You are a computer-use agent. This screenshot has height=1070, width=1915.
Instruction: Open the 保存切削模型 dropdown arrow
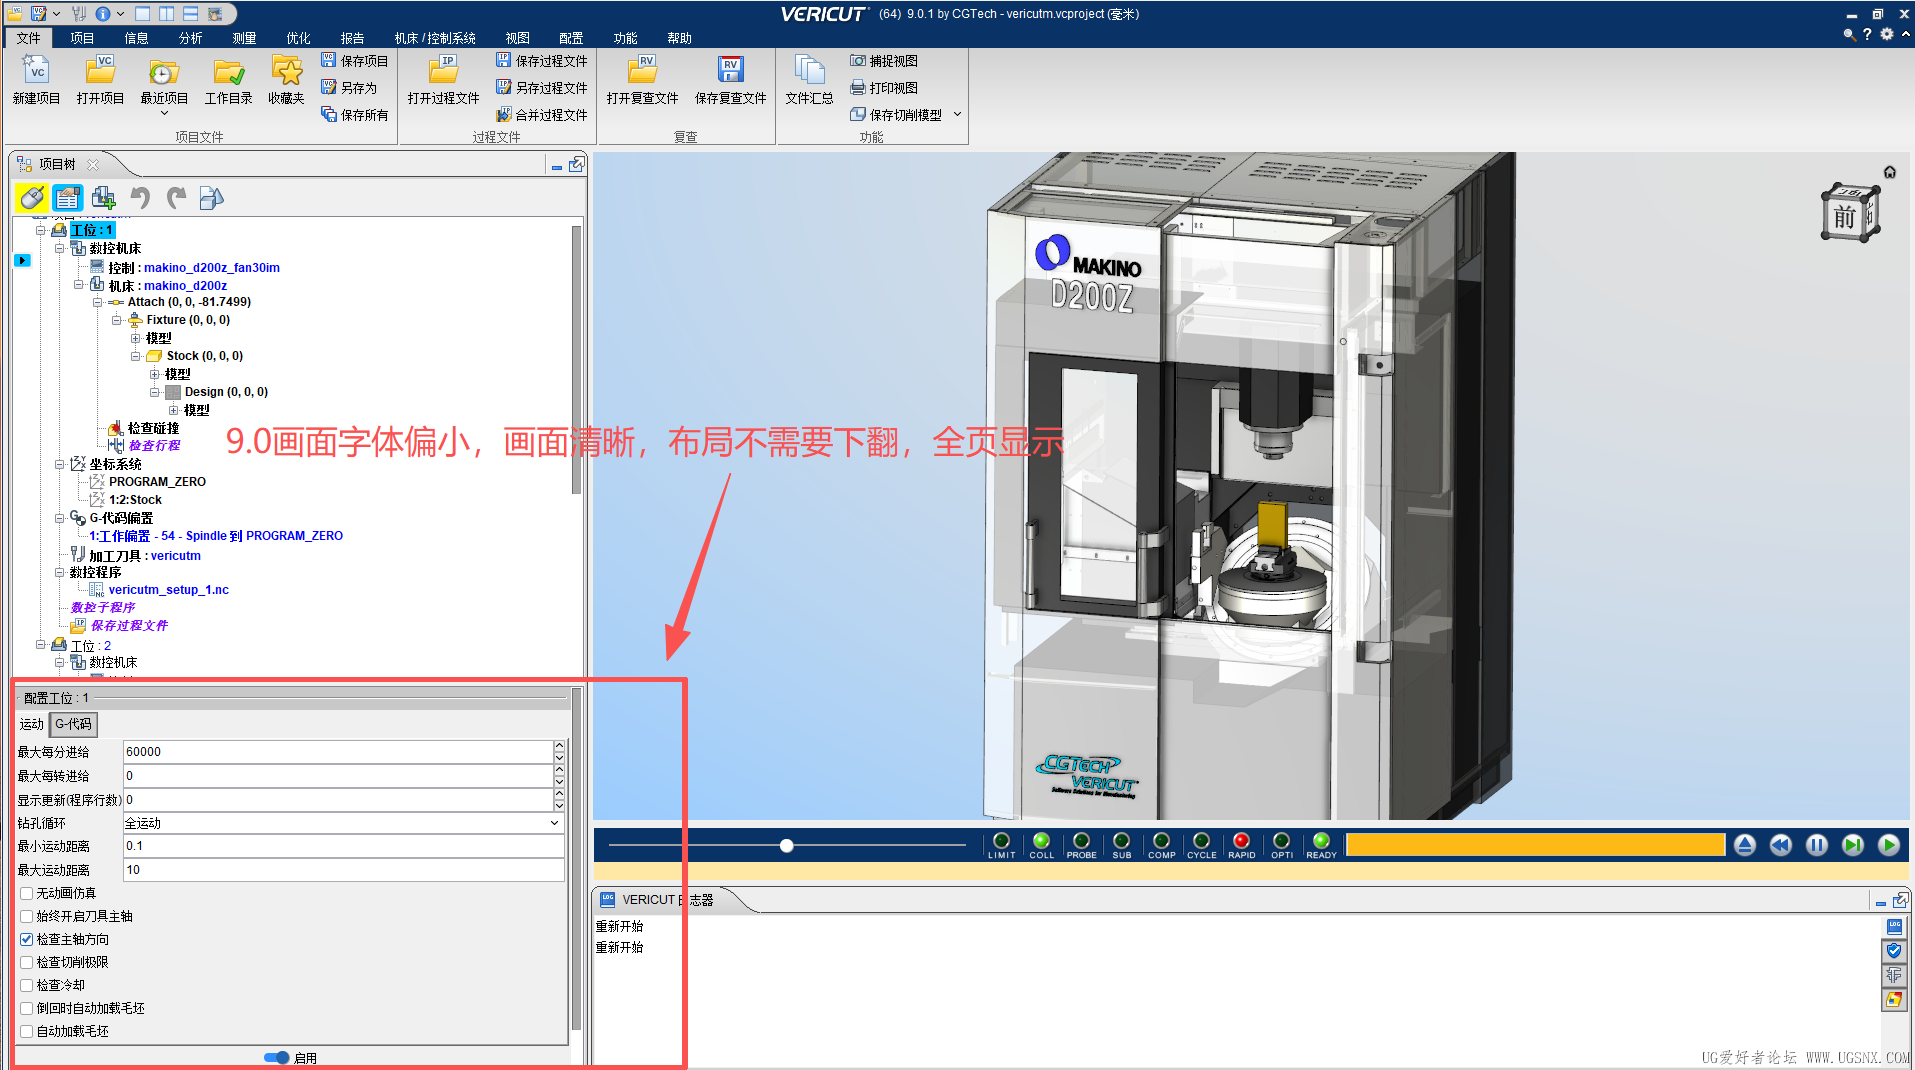coord(957,114)
